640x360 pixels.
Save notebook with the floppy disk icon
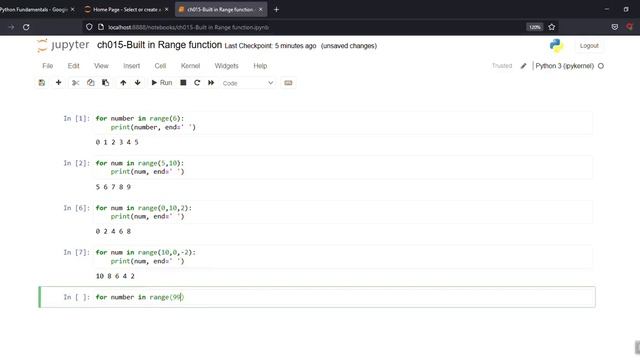[42, 83]
